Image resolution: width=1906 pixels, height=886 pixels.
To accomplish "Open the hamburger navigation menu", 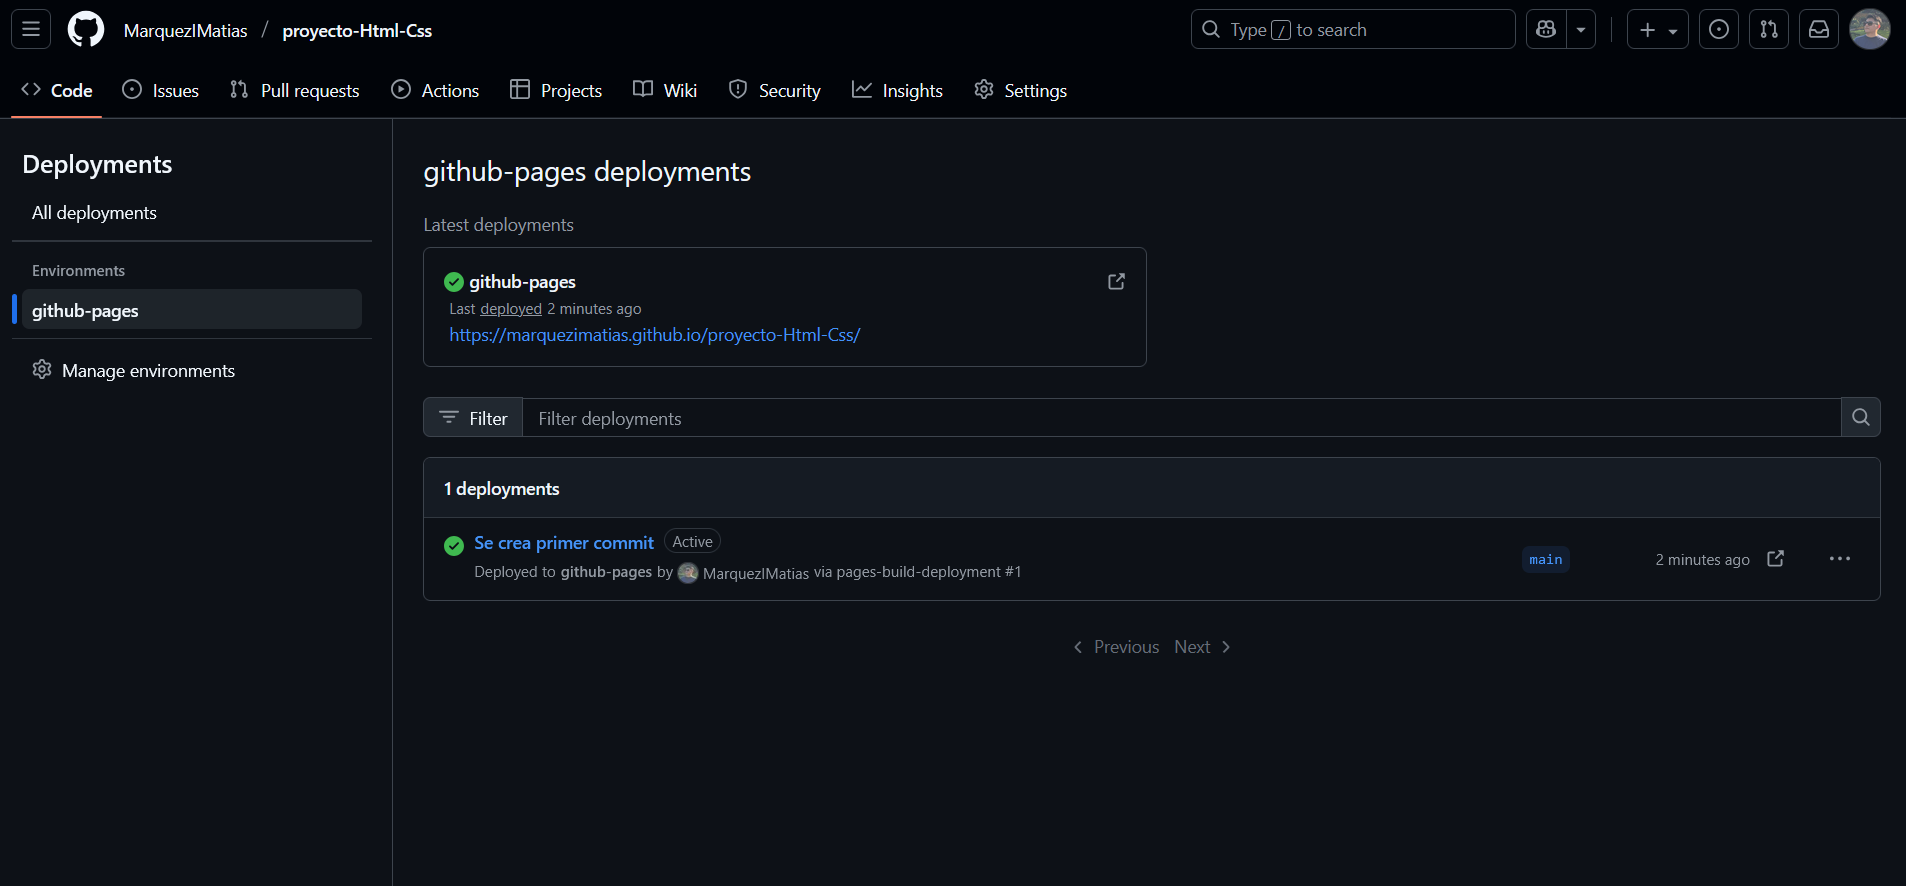I will click(31, 29).
